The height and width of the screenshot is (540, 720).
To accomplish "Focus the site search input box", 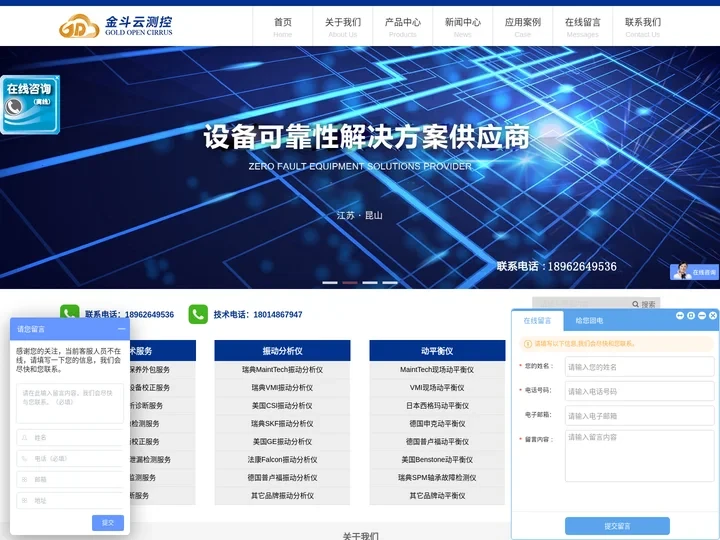I will click(x=581, y=303).
